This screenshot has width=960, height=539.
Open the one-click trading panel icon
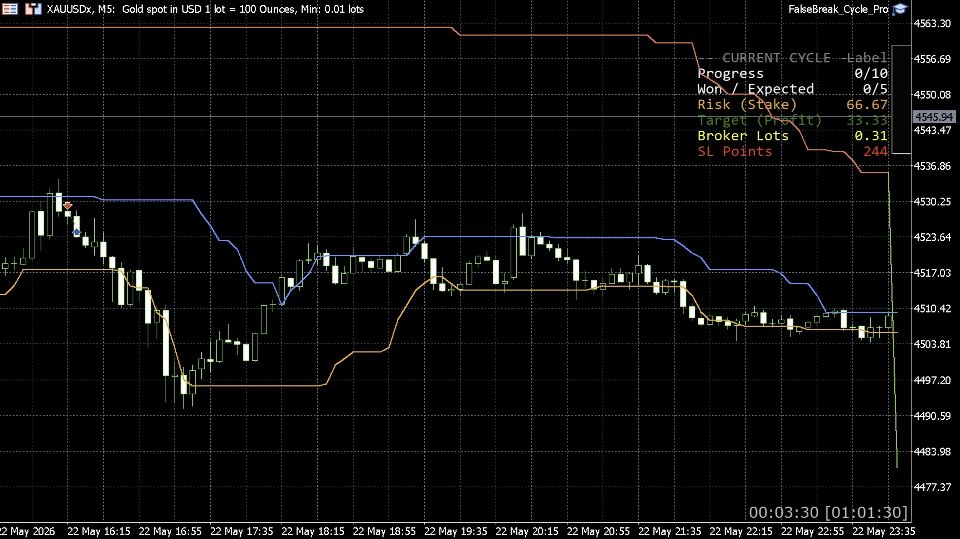point(10,9)
